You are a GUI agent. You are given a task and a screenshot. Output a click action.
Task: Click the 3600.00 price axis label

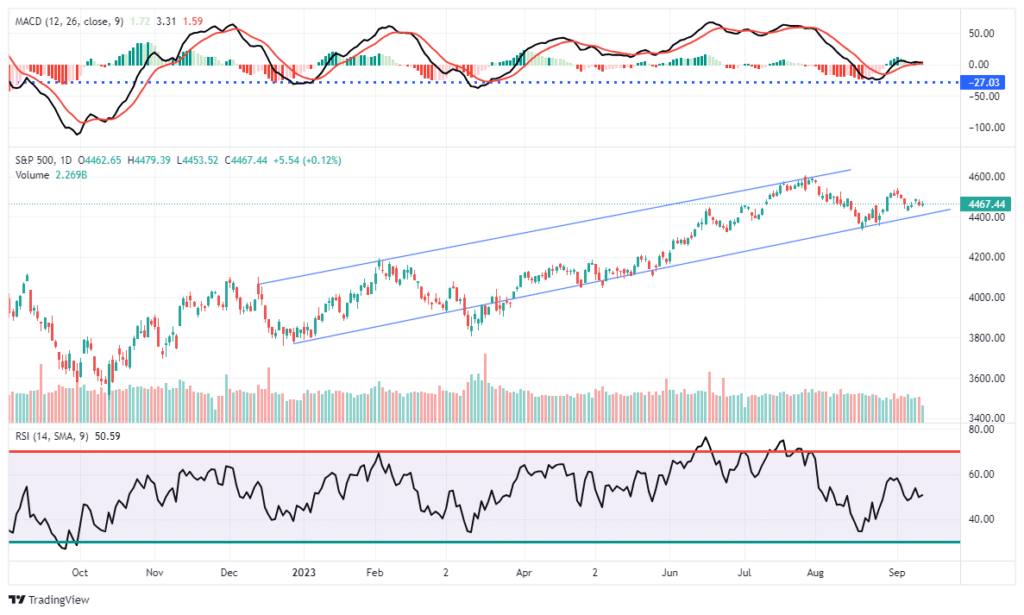(x=986, y=379)
